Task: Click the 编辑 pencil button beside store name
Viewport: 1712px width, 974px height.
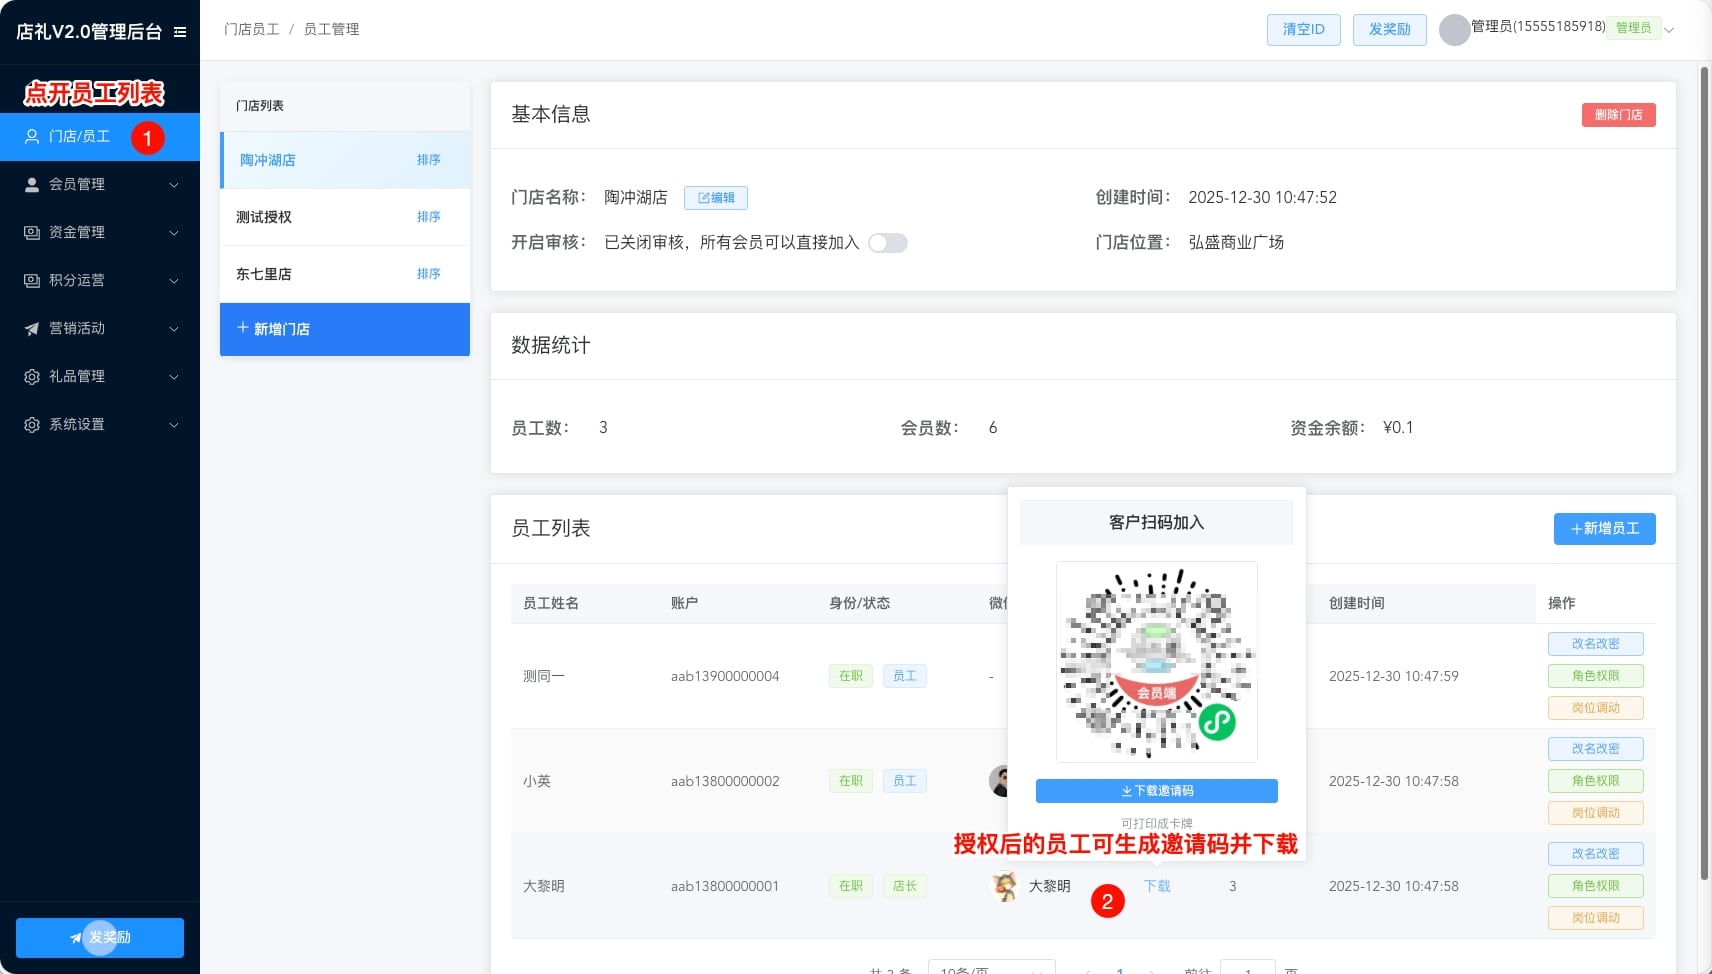Action: pyautogui.click(x=715, y=198)
